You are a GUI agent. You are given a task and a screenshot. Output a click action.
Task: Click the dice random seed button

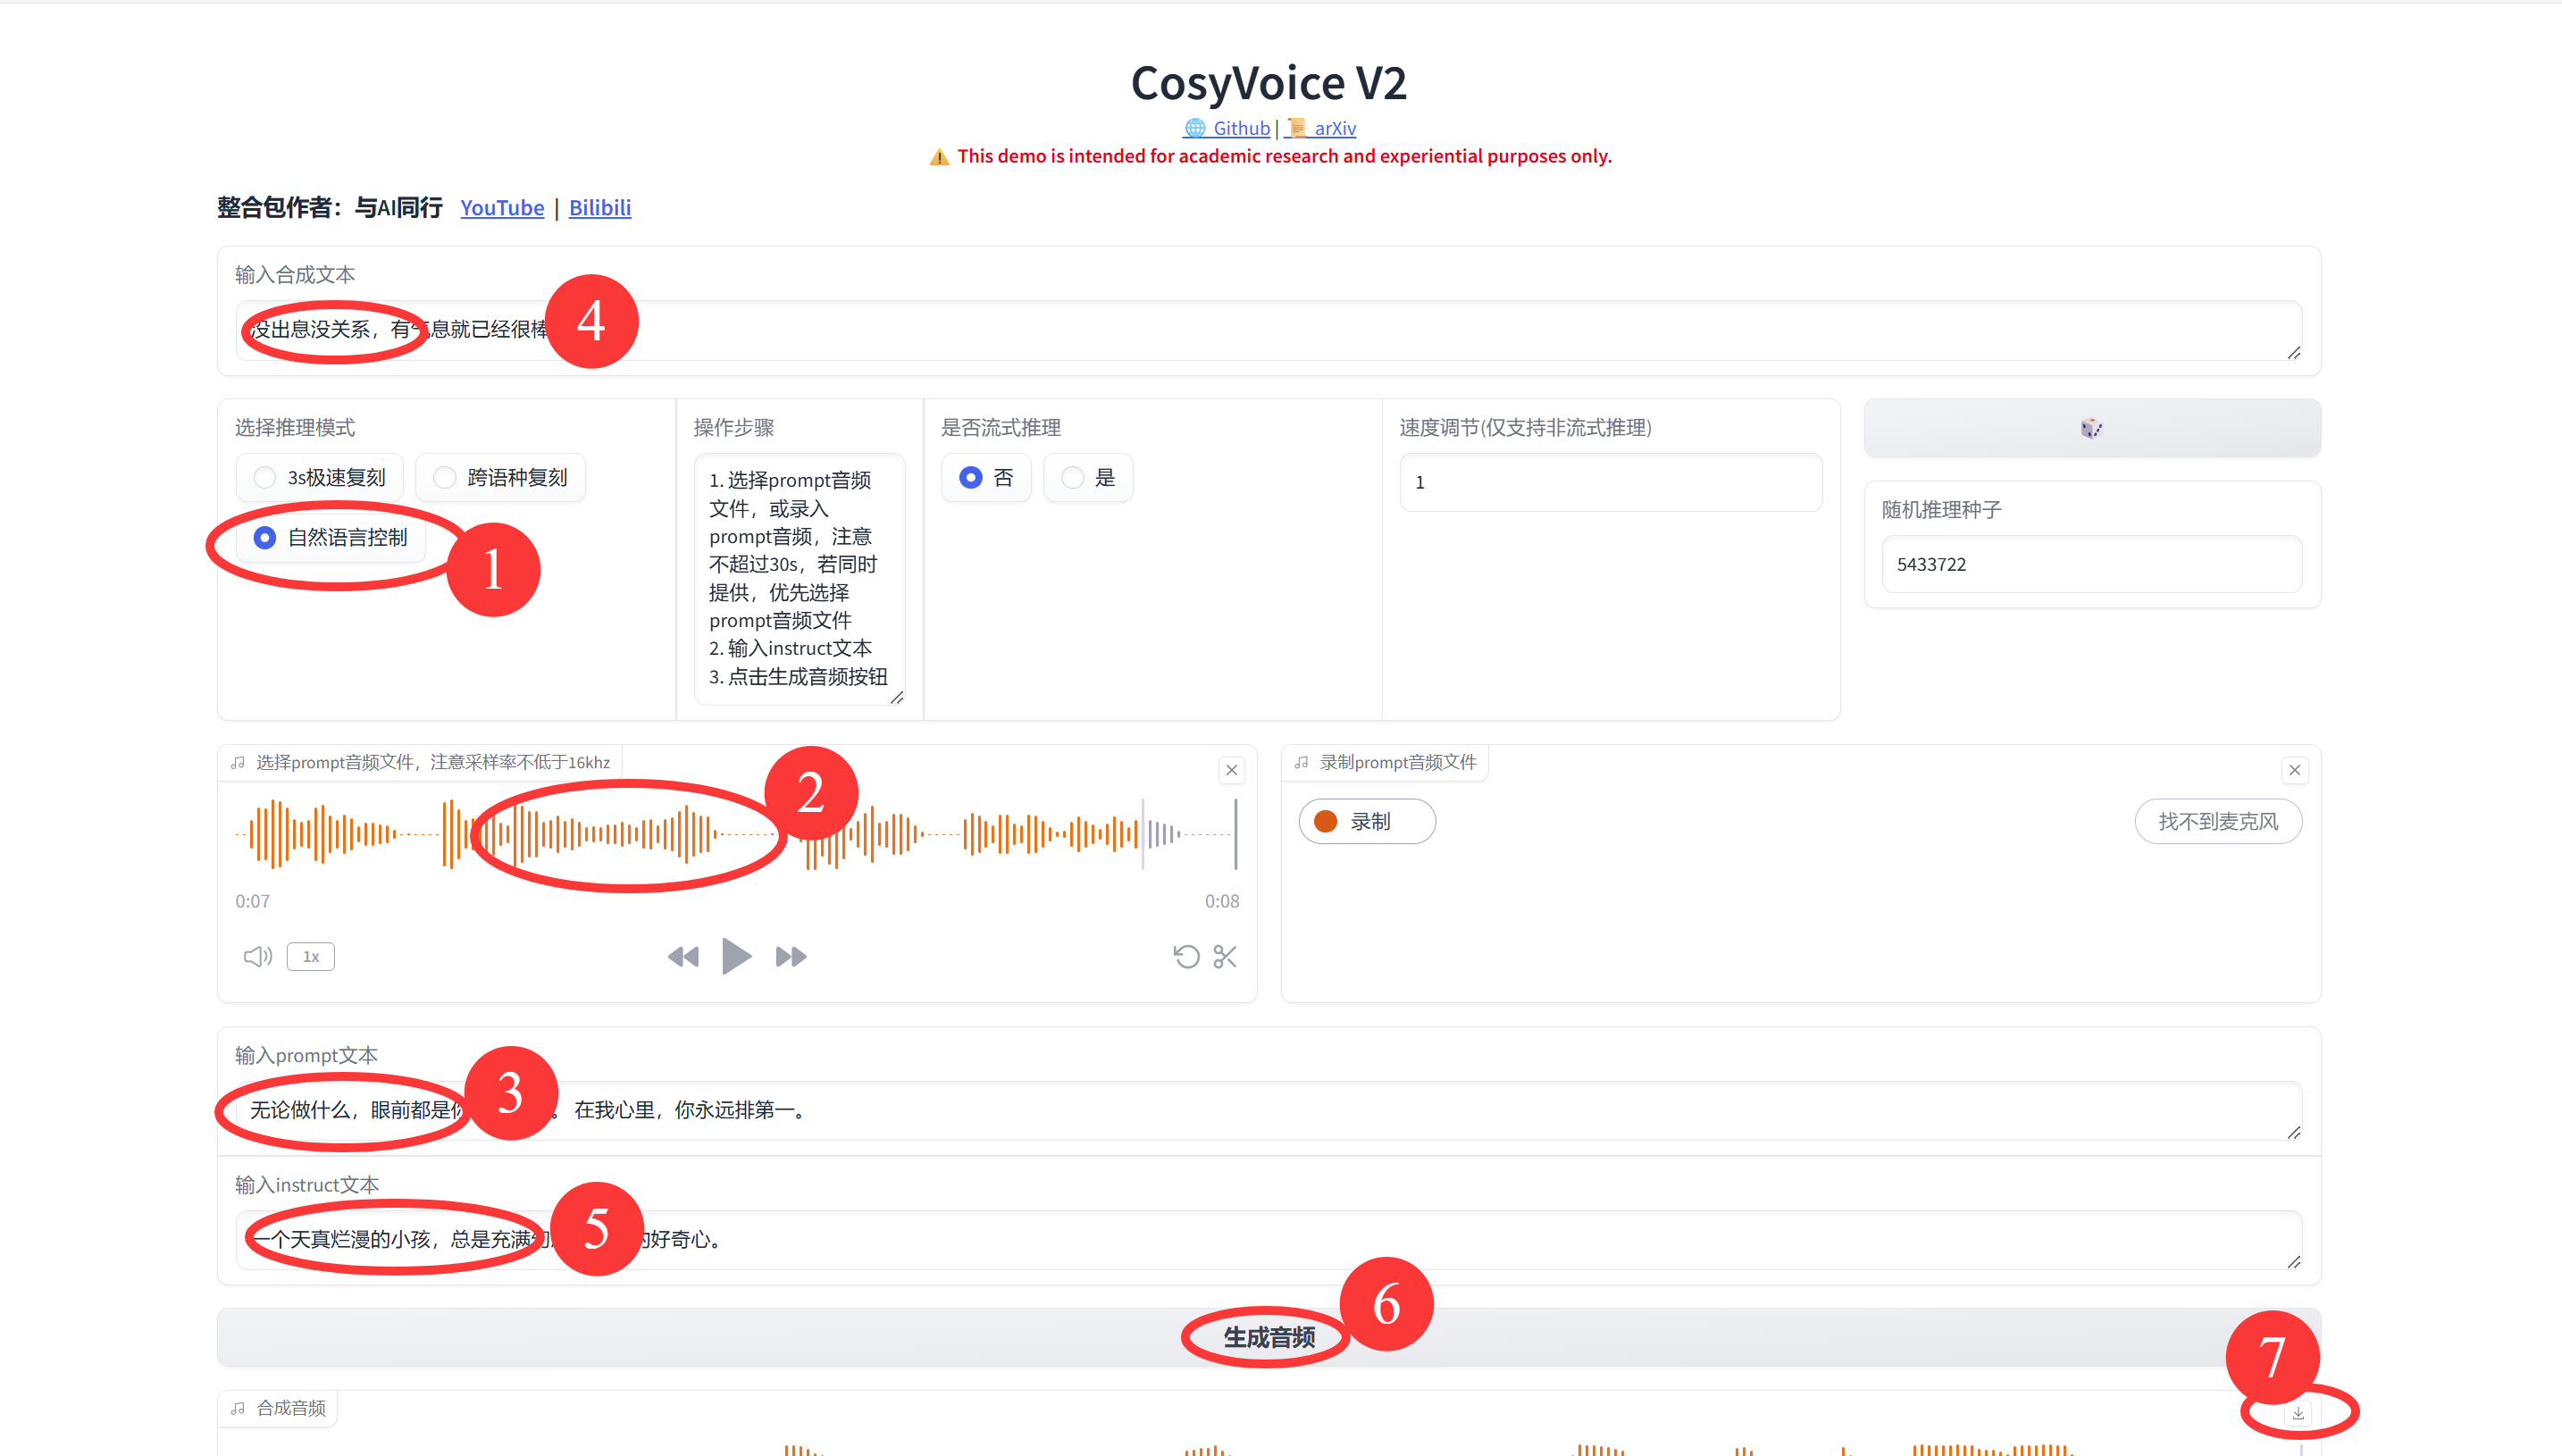(x=2091, y=428)
